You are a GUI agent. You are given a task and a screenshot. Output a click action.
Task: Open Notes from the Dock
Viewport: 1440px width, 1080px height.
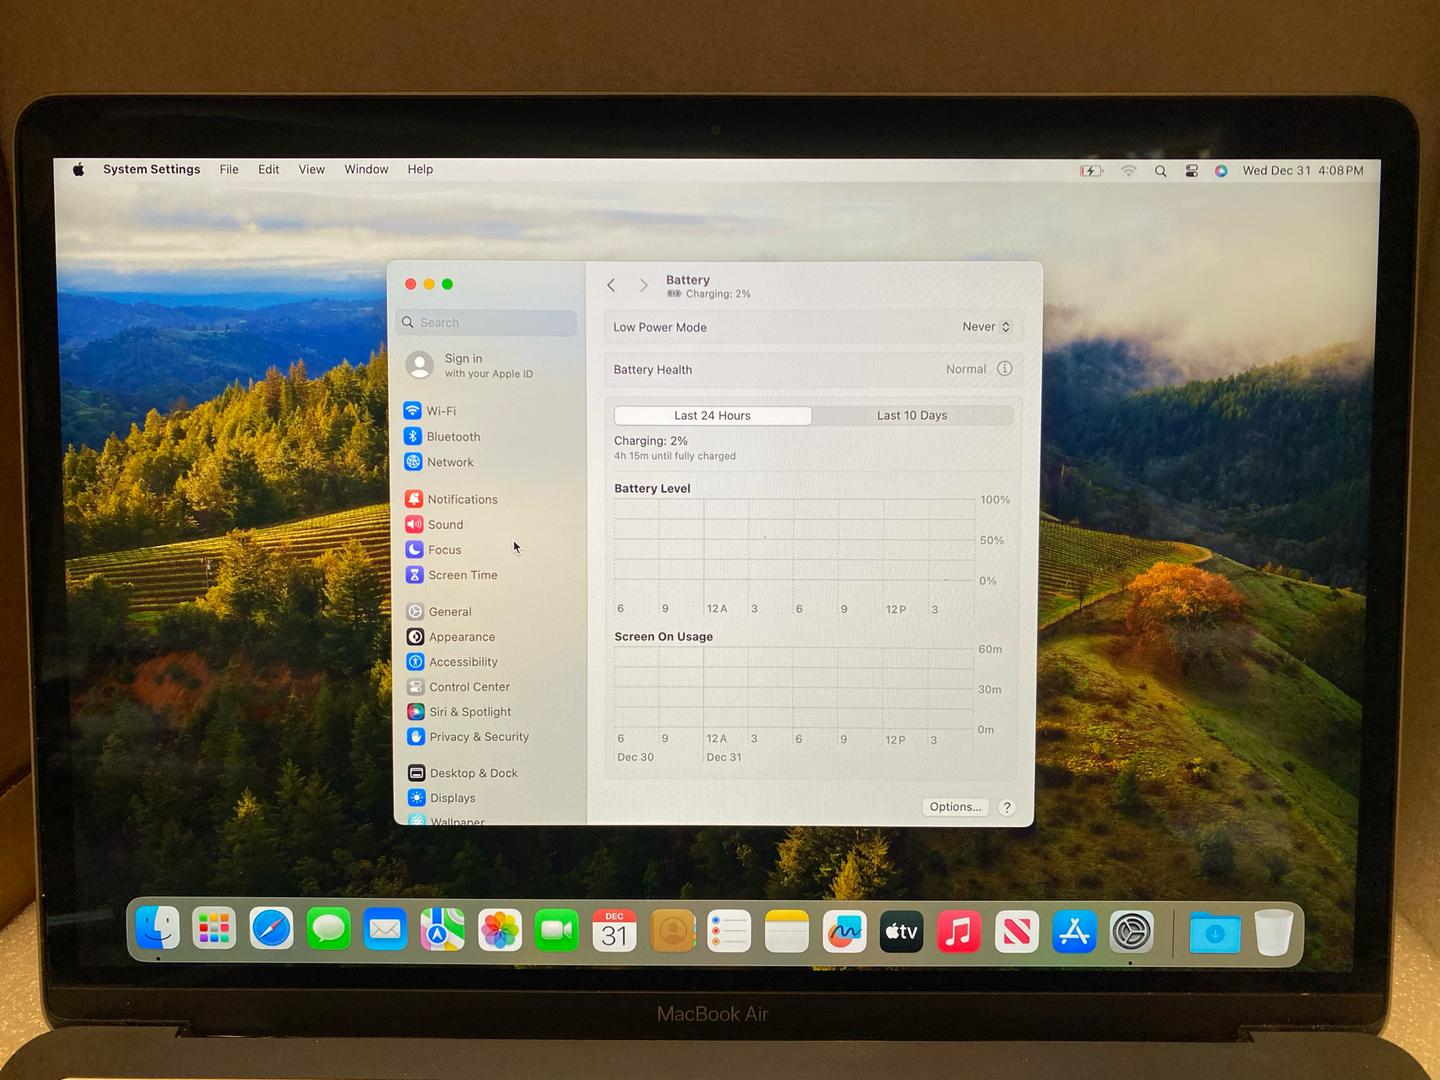click(x=787, y=932)
